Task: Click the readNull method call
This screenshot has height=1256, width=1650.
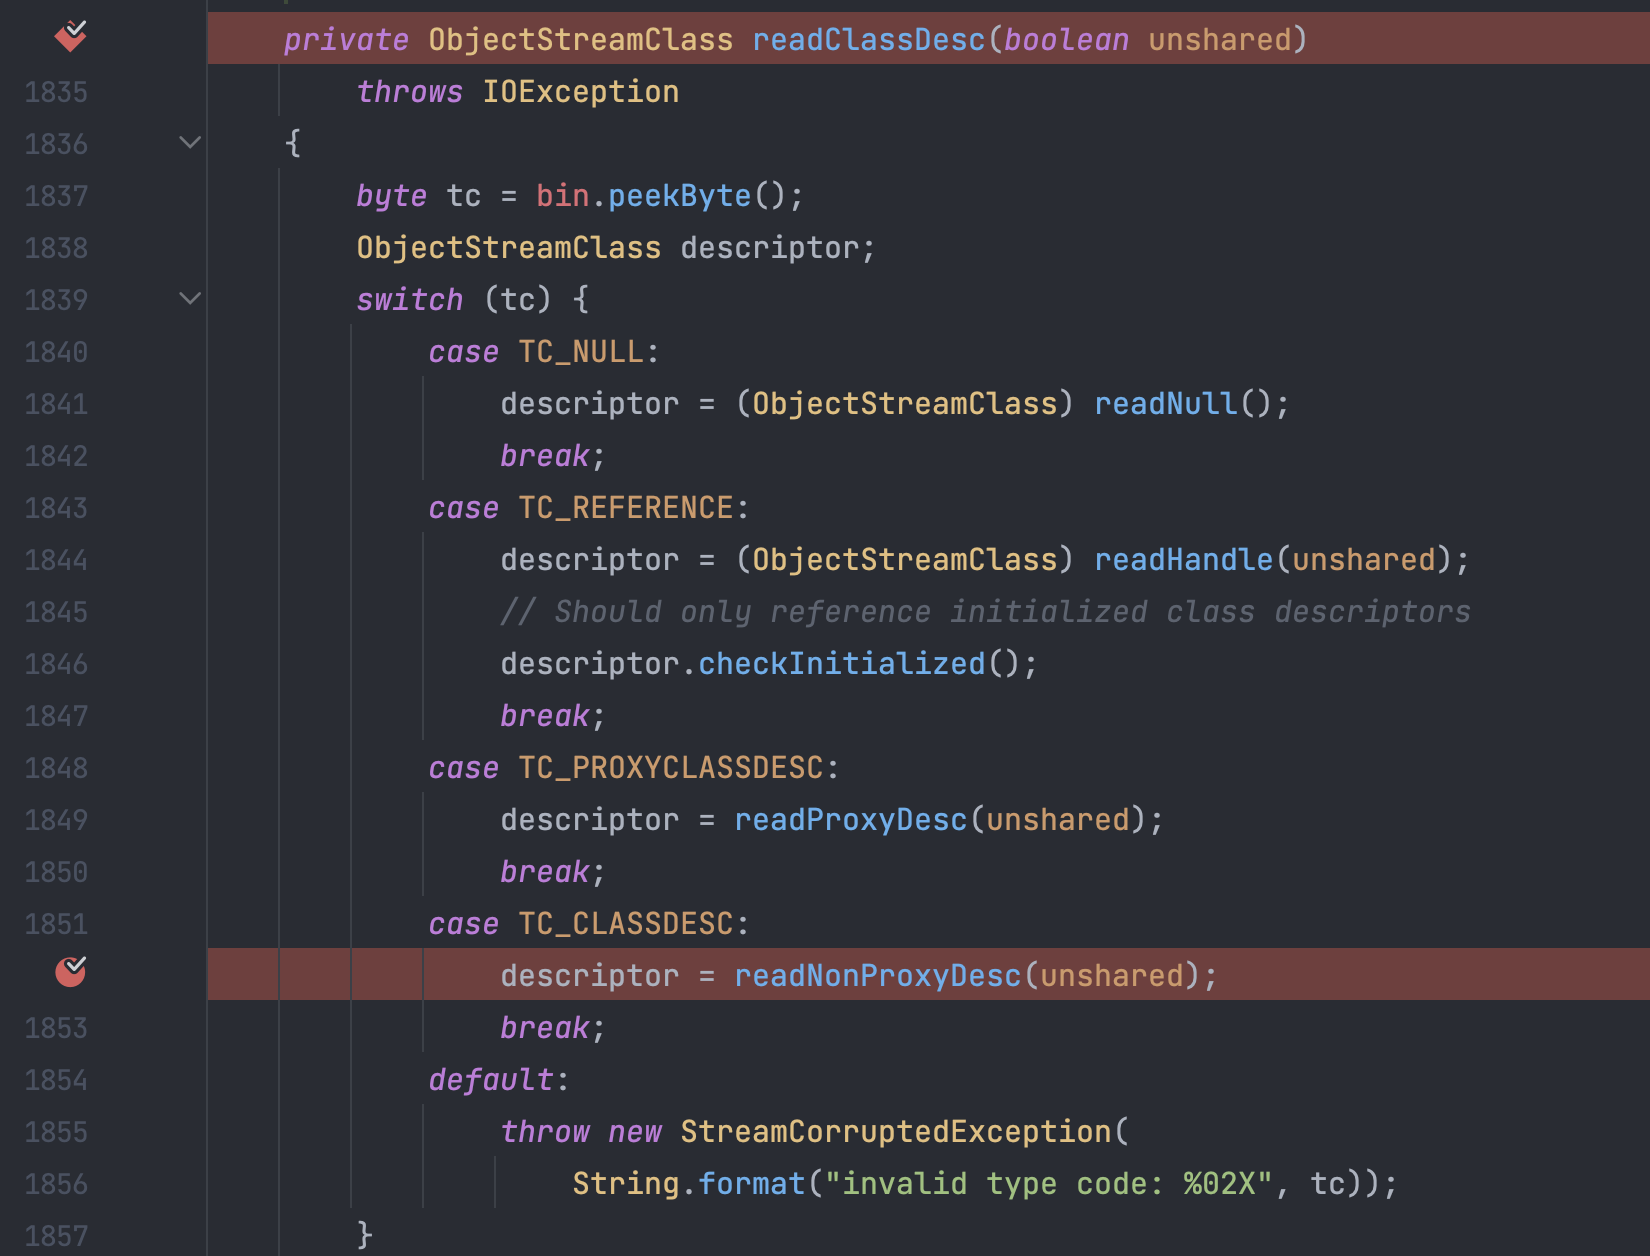Action: pos(1165,404)
